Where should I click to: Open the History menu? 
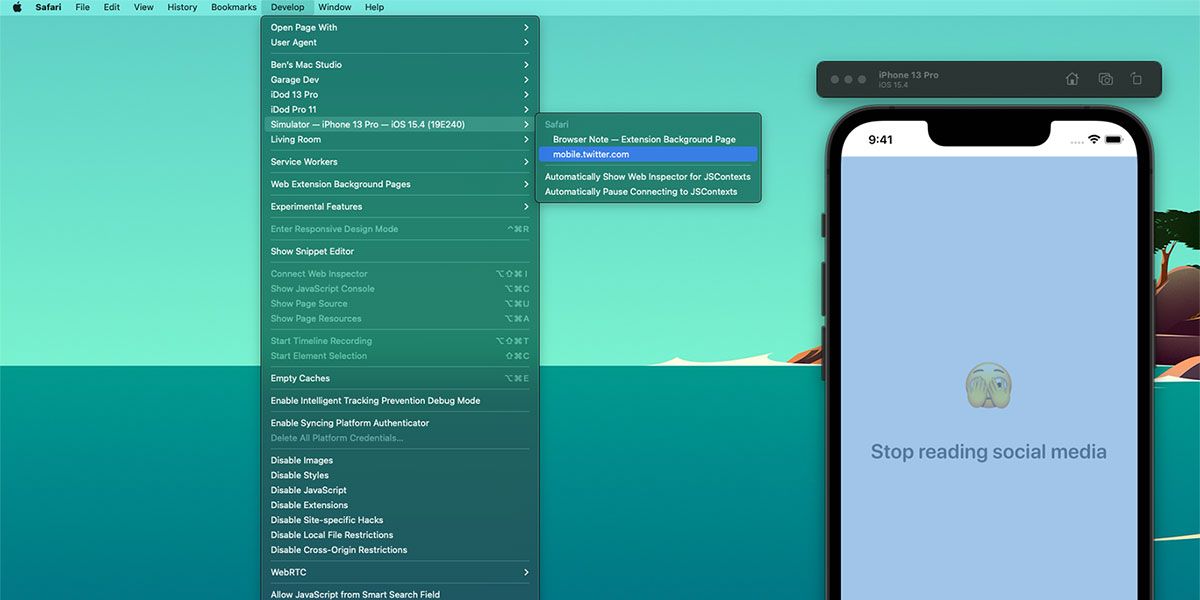click(x=182, y=7)
